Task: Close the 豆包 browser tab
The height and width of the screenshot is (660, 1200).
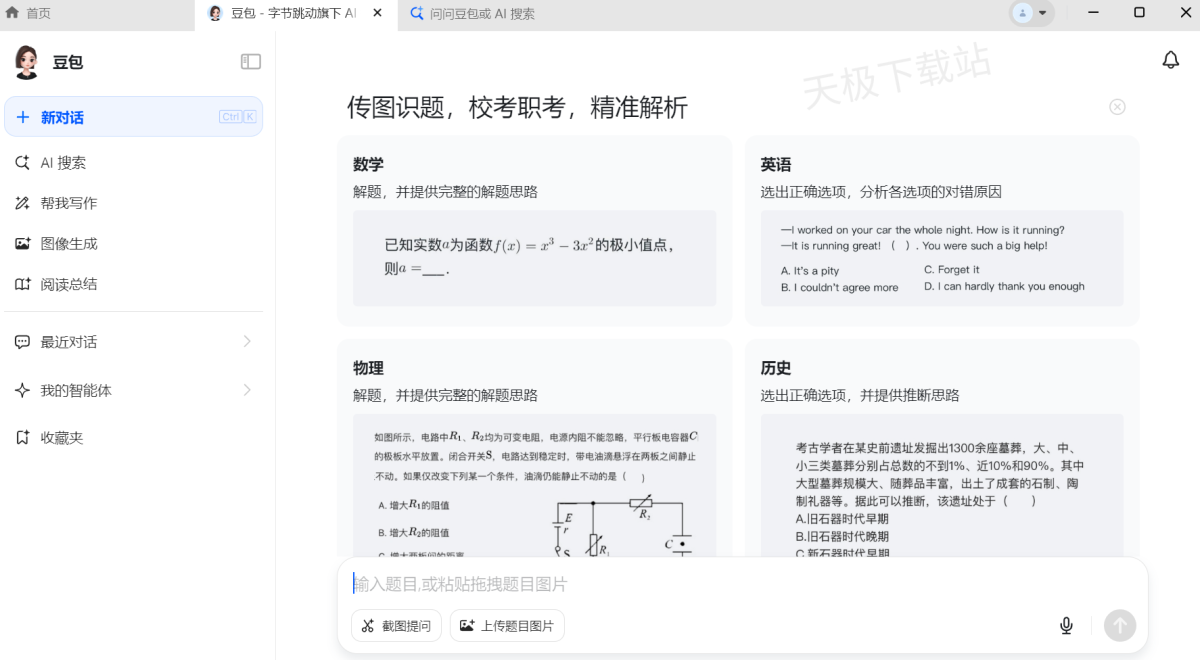Action: 377,14
